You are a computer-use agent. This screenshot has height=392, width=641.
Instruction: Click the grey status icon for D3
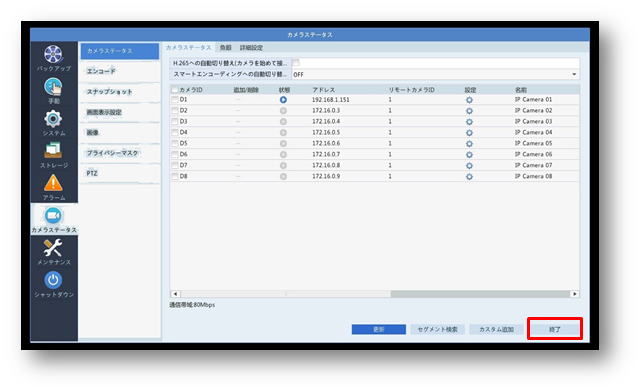coord(283,122)
